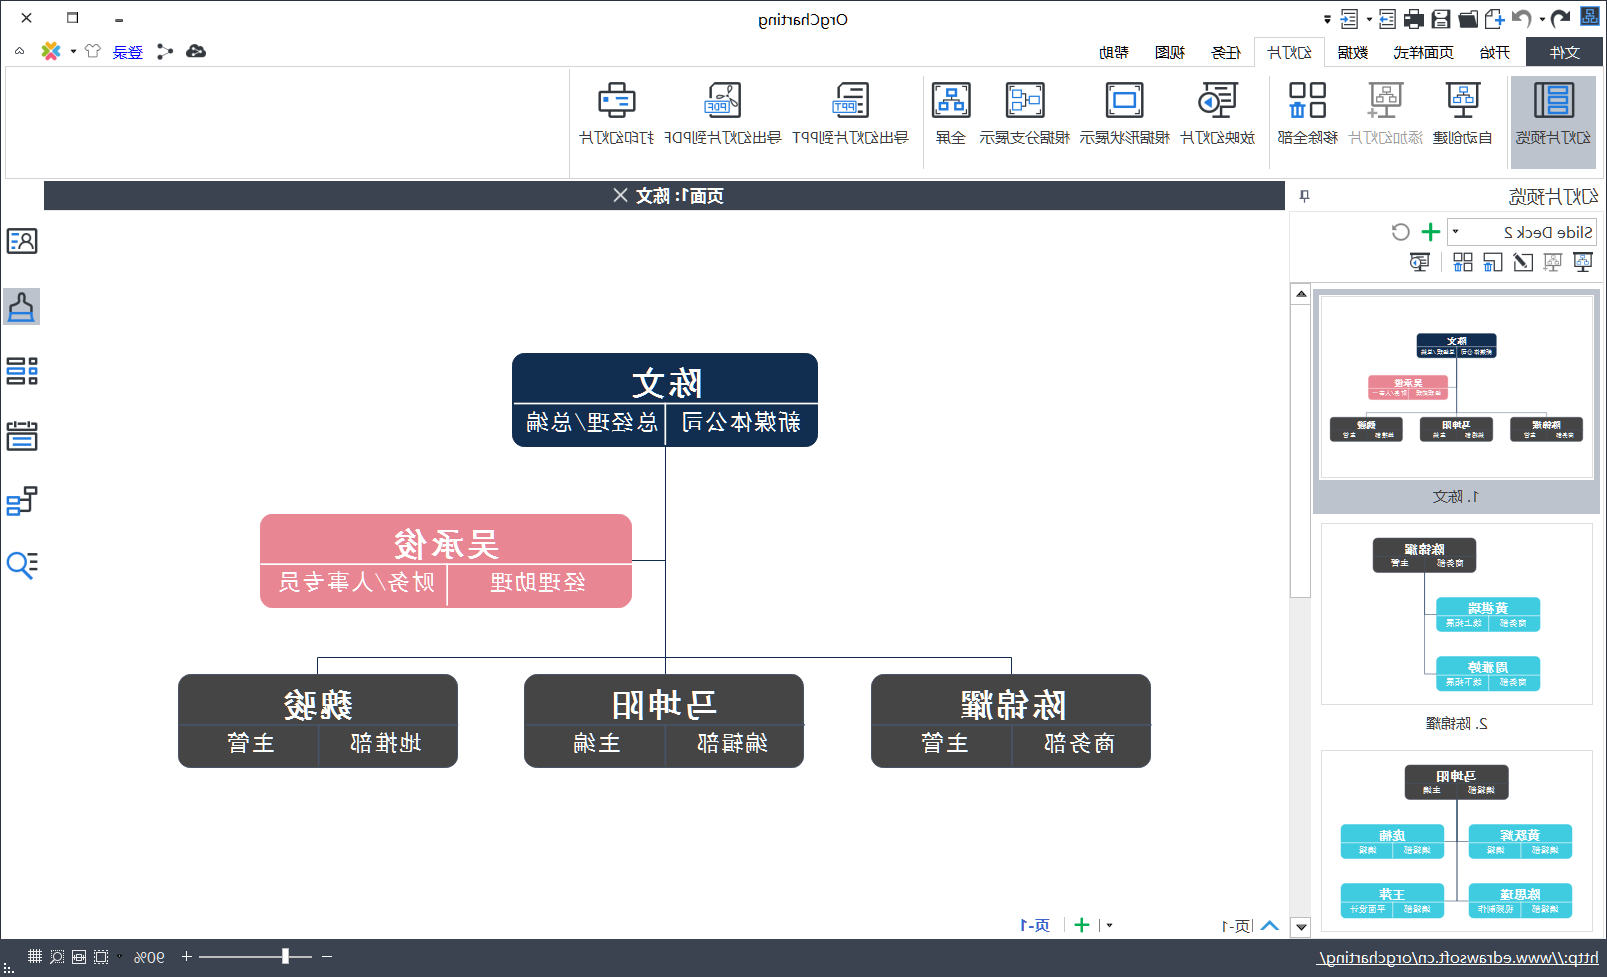Select 根据分支展示 in the ribbon
Screen dimensions: 1607x977
(x=1025, y=114)
